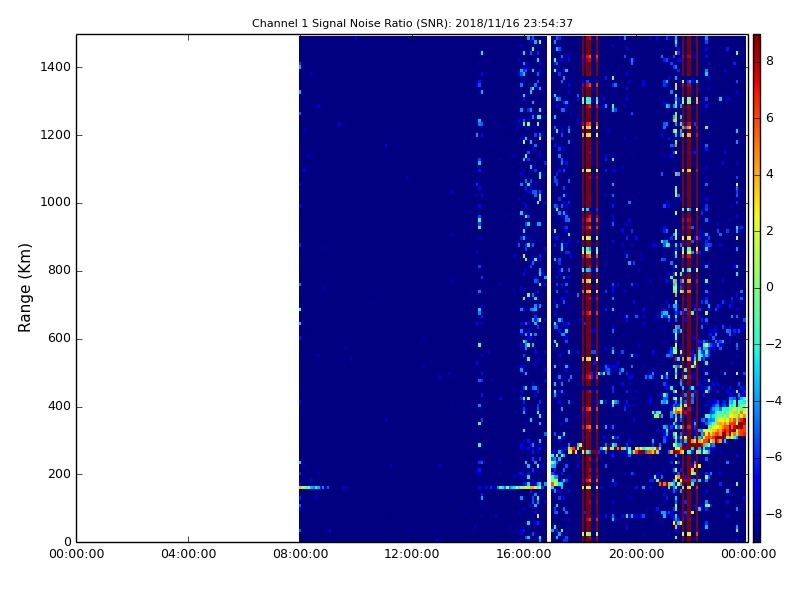Click the dark red top of the colorbar
800x600 pixels.
point(757,43)
